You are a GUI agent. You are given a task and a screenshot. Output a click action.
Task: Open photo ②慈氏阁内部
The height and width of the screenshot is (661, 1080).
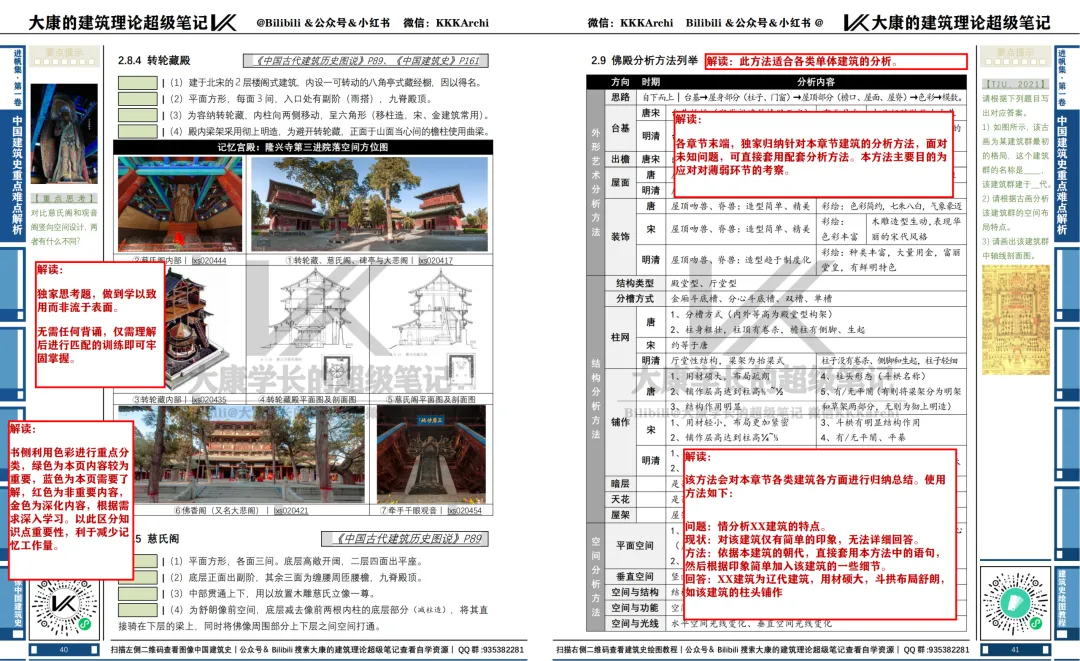tap(180, 204)
